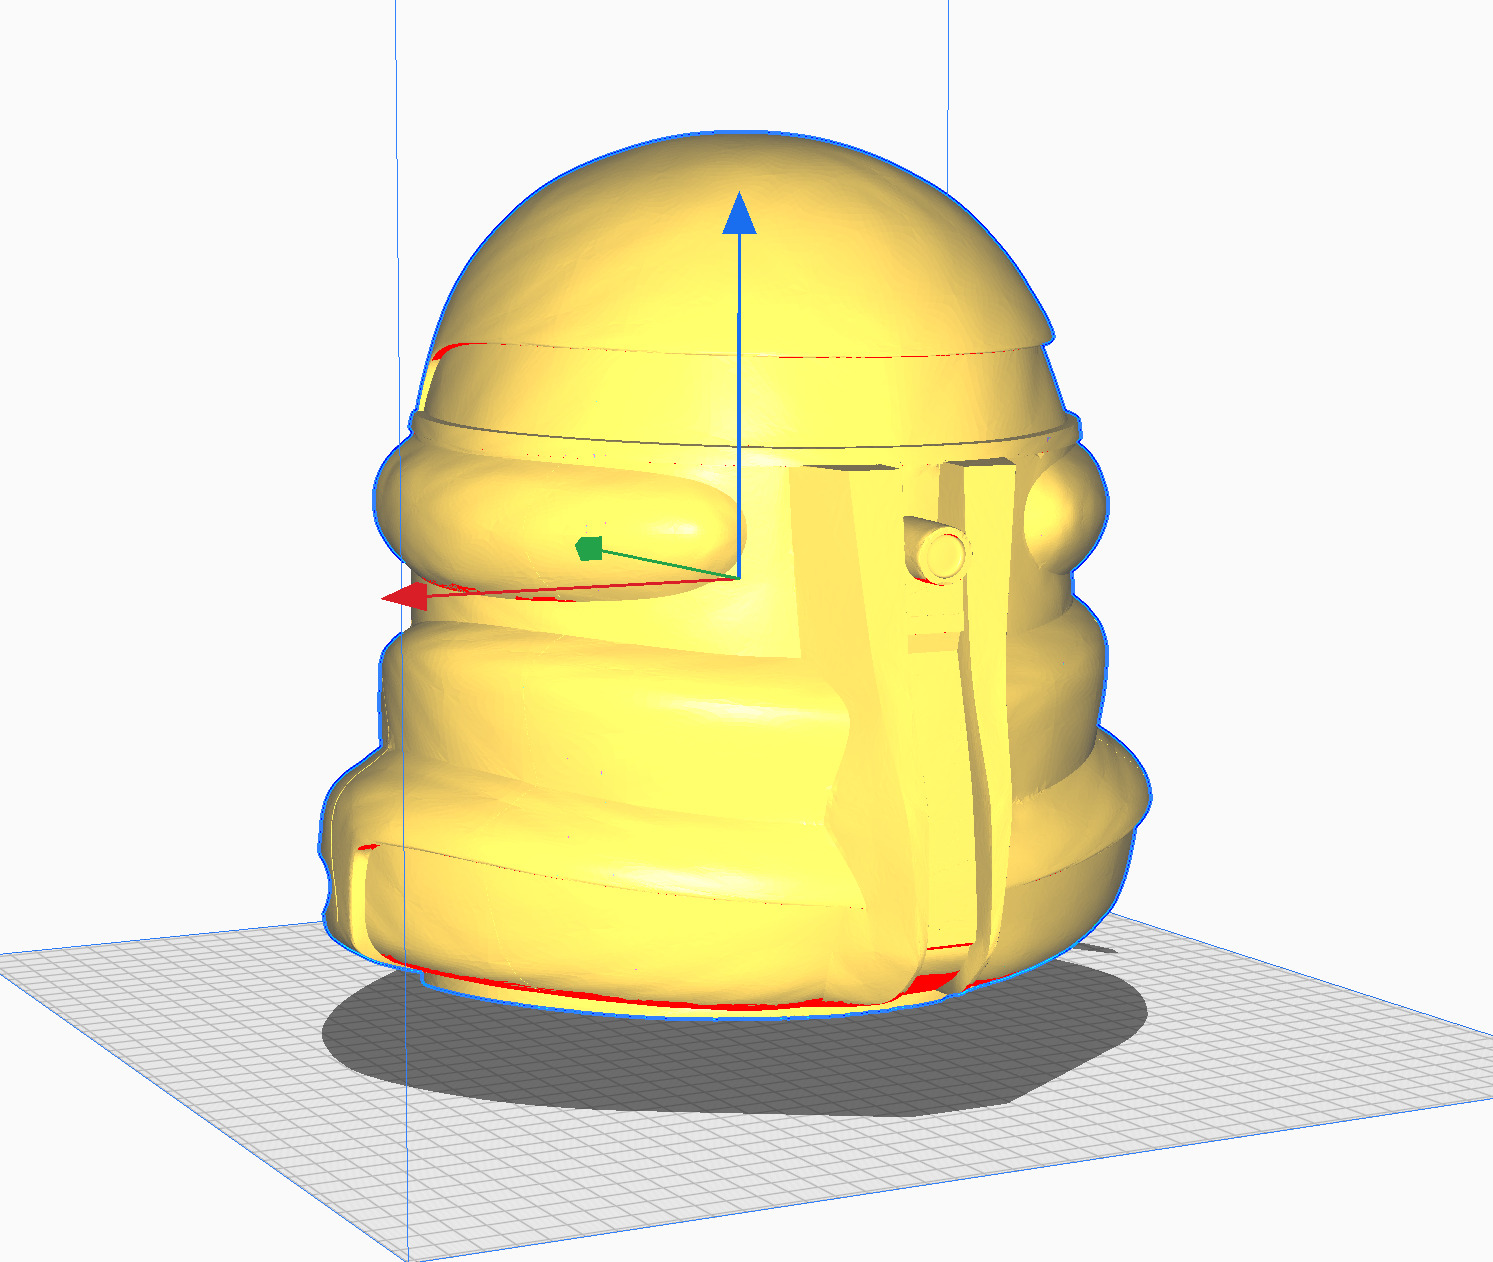Screen dimensions: 1493x1262
Task: Click the green Y-axis move handle
Action: (x=589, y=548)
